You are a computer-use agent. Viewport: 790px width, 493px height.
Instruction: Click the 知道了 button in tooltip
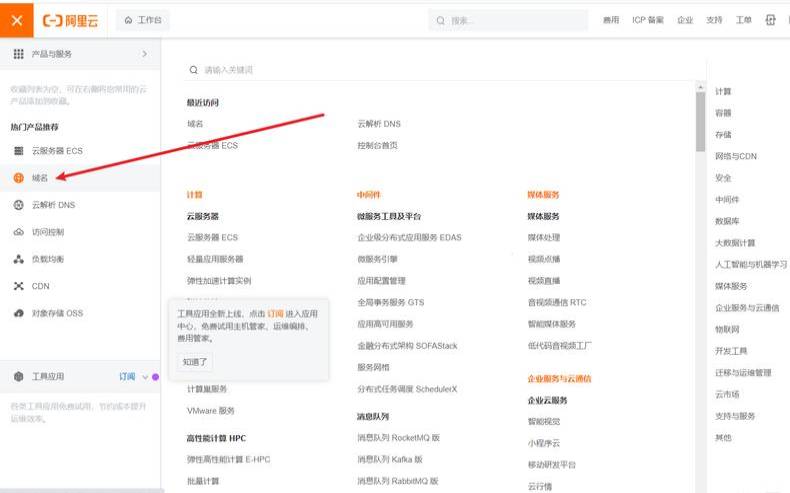point(195,362)
